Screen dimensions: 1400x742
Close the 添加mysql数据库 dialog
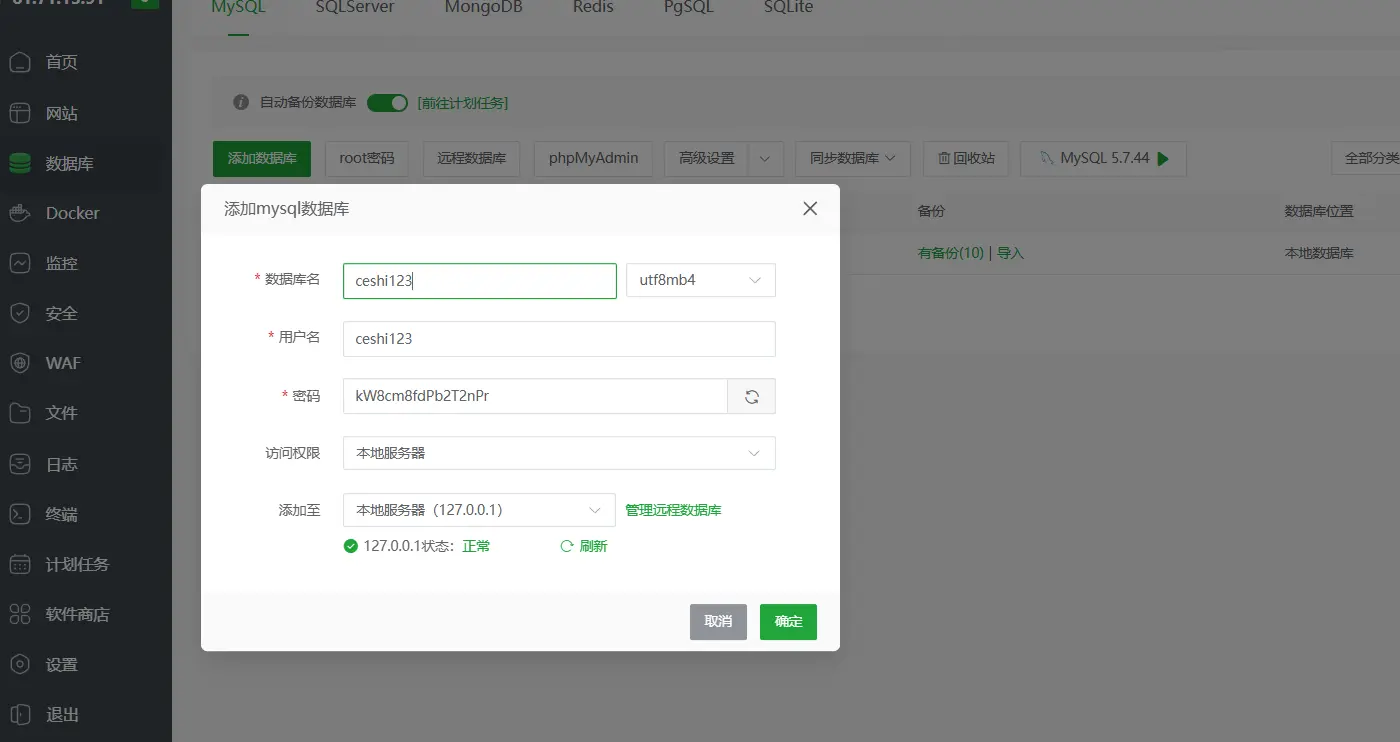[x=810, y=208]
